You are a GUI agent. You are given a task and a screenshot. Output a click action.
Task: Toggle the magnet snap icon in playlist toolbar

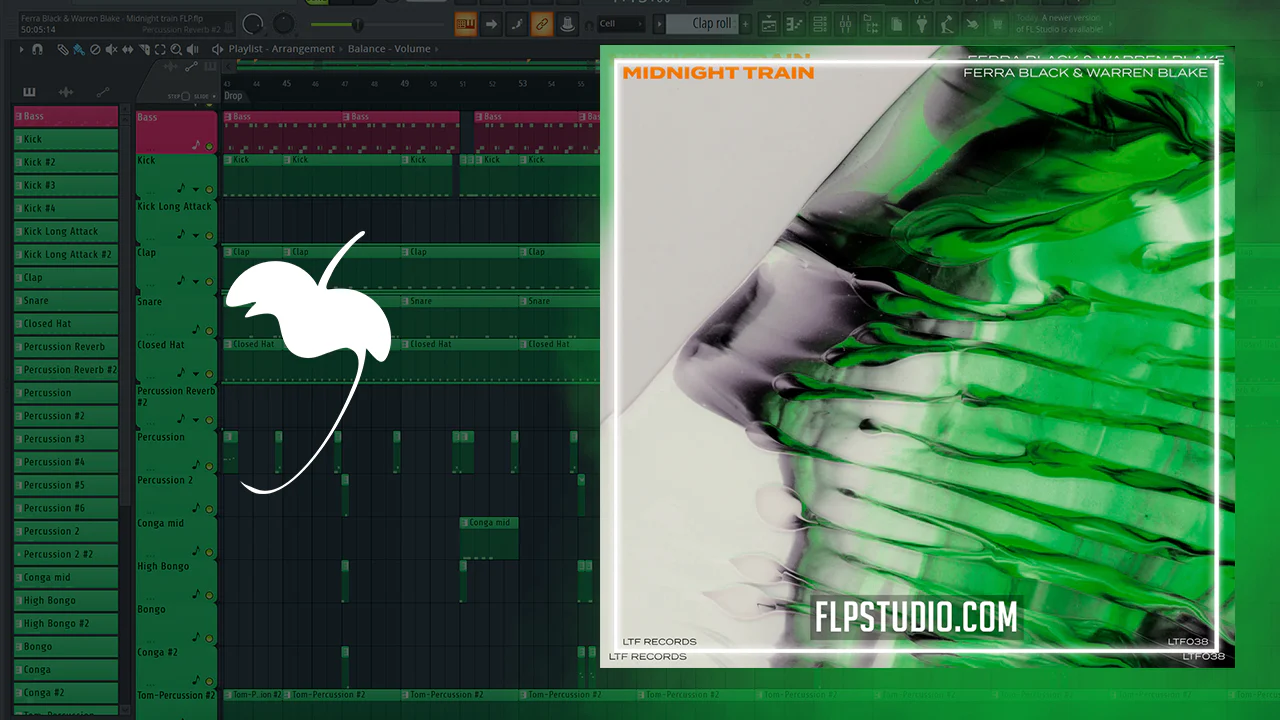(x=37, y=49)
